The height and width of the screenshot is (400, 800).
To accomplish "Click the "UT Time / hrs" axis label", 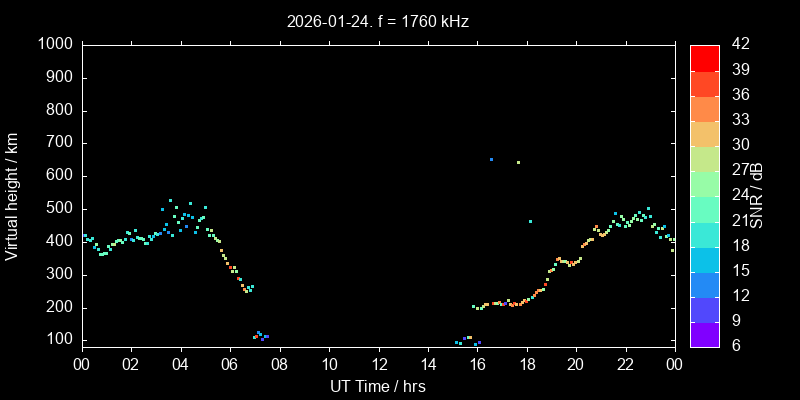I will point(378,385).
